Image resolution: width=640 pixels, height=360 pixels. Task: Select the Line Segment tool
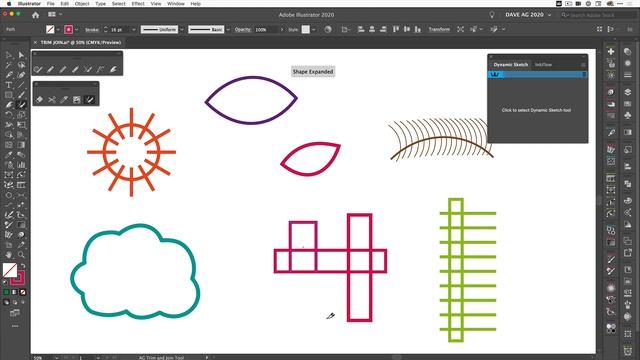click(21, 85)
